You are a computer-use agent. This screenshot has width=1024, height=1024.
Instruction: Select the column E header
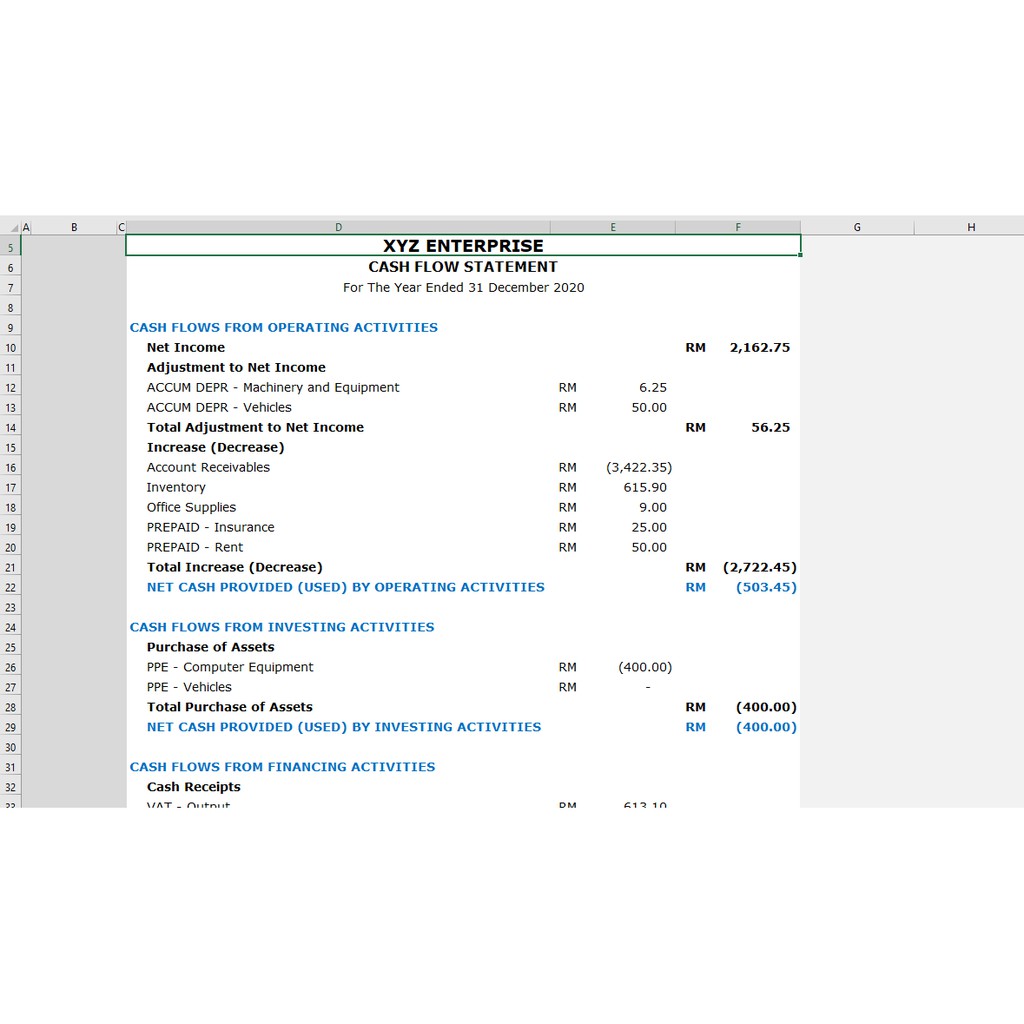click(612, 228)
